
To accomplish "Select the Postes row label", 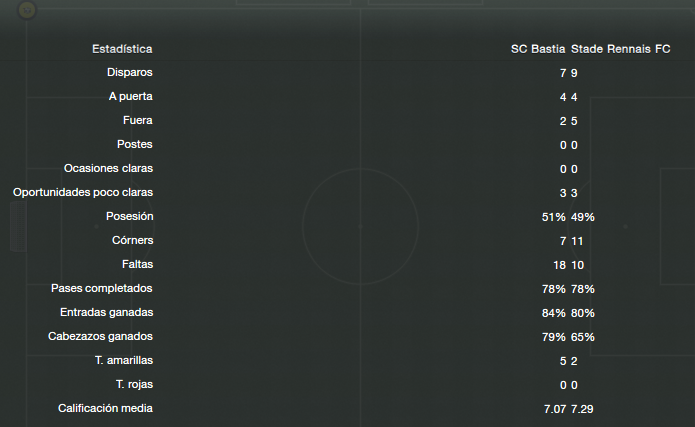I will tap(134, 144).
